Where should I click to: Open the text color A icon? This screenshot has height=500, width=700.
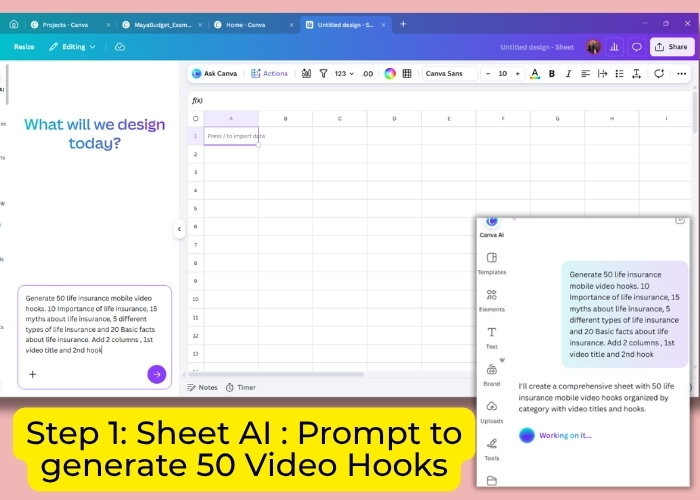tap(534, 74)
